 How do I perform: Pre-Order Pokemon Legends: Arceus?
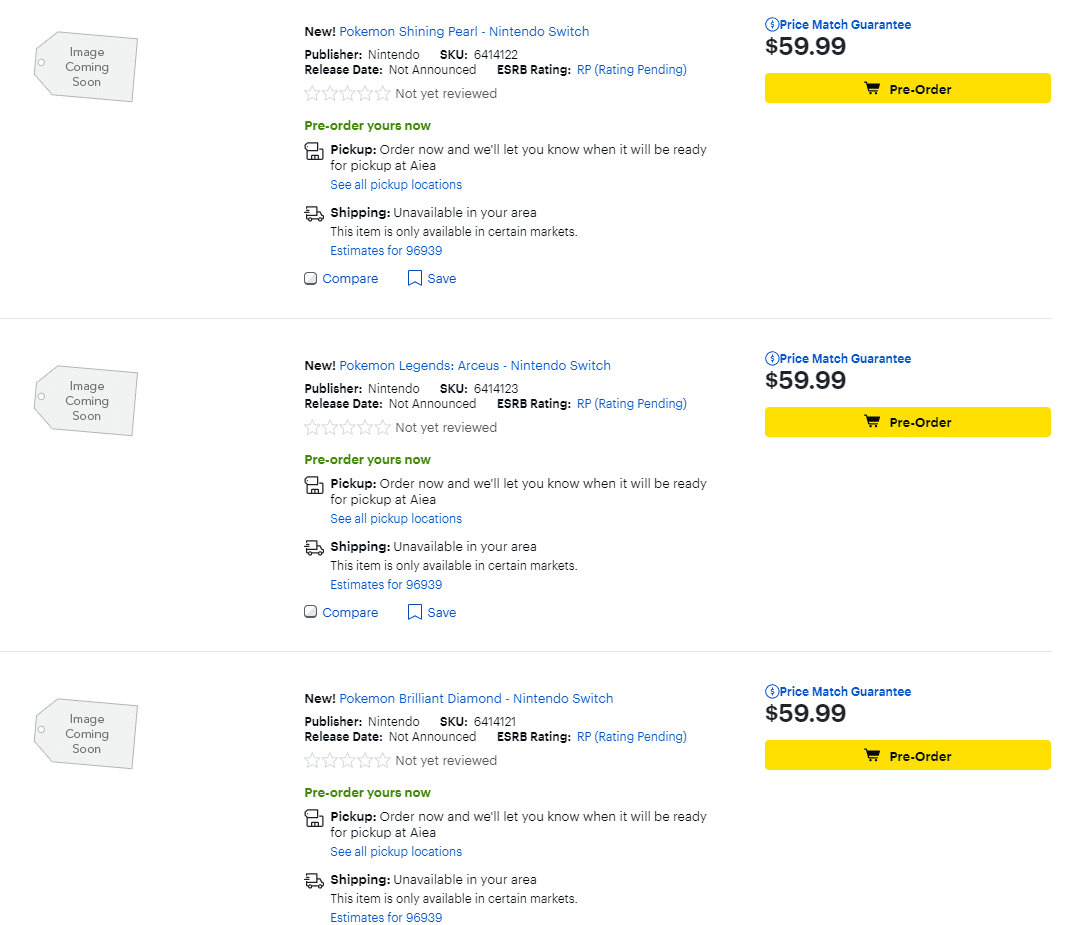tap(907, 423)
